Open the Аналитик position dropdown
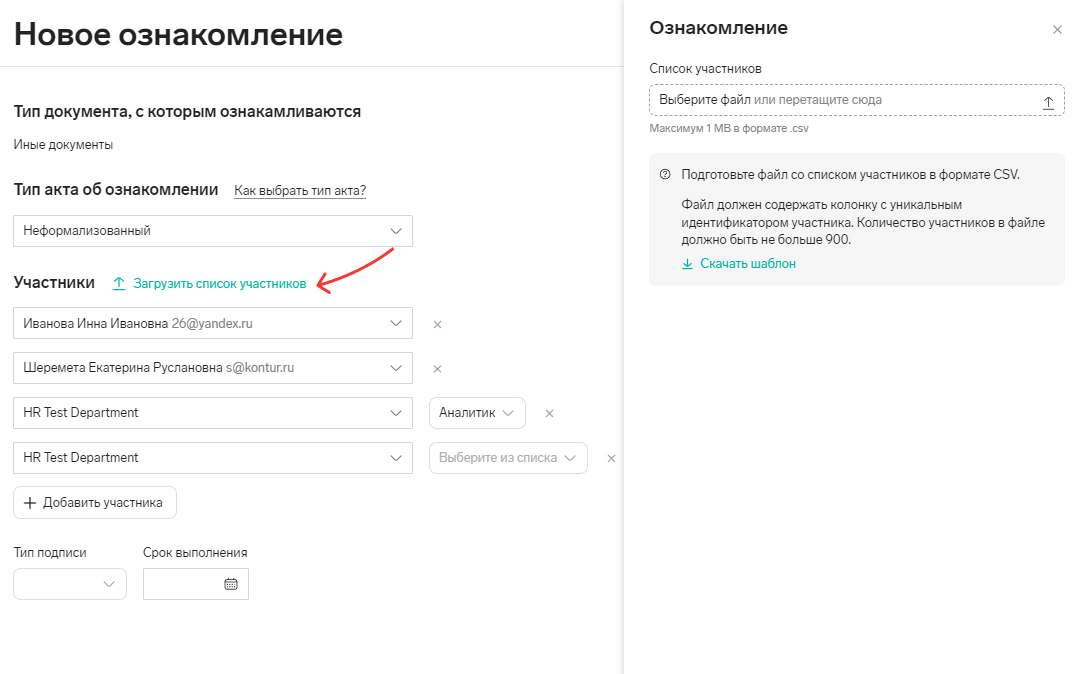Screen dimensions: 1089x674 tap(477, 413)
